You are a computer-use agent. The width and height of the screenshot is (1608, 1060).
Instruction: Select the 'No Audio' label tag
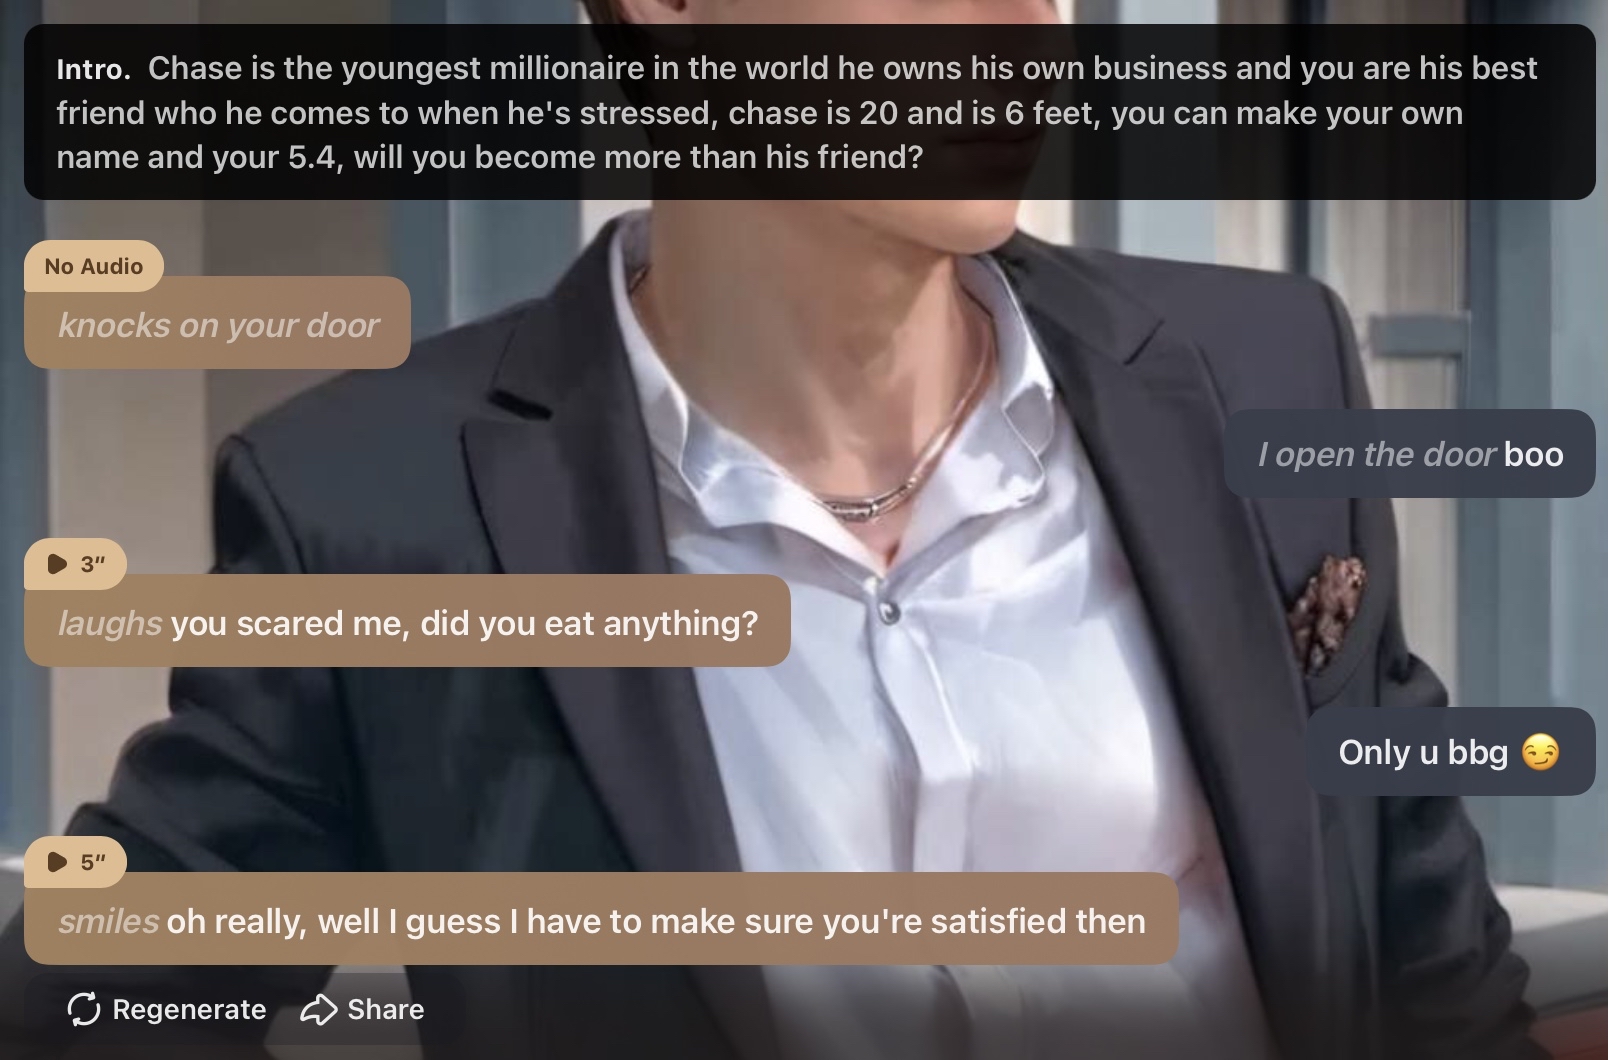click(94, 266)
